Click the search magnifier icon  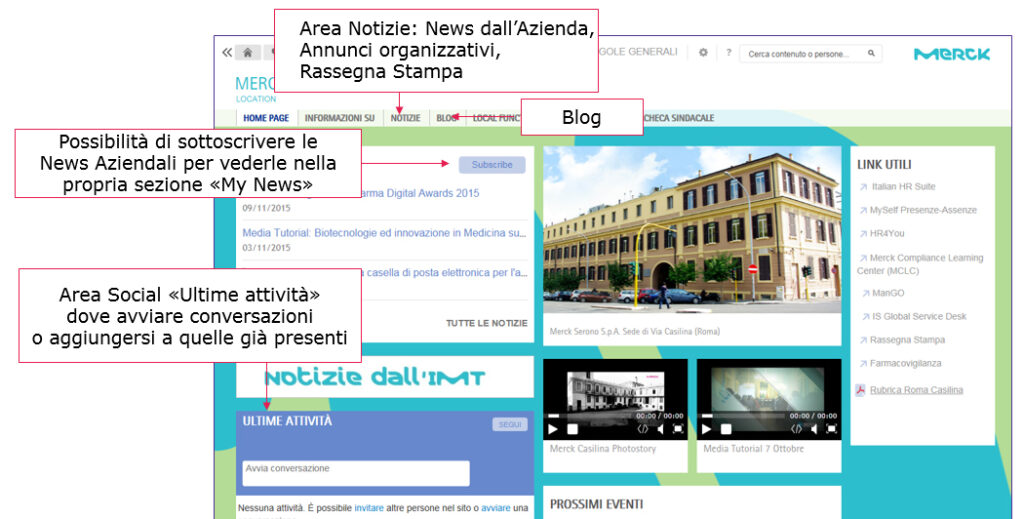point(871,54)
